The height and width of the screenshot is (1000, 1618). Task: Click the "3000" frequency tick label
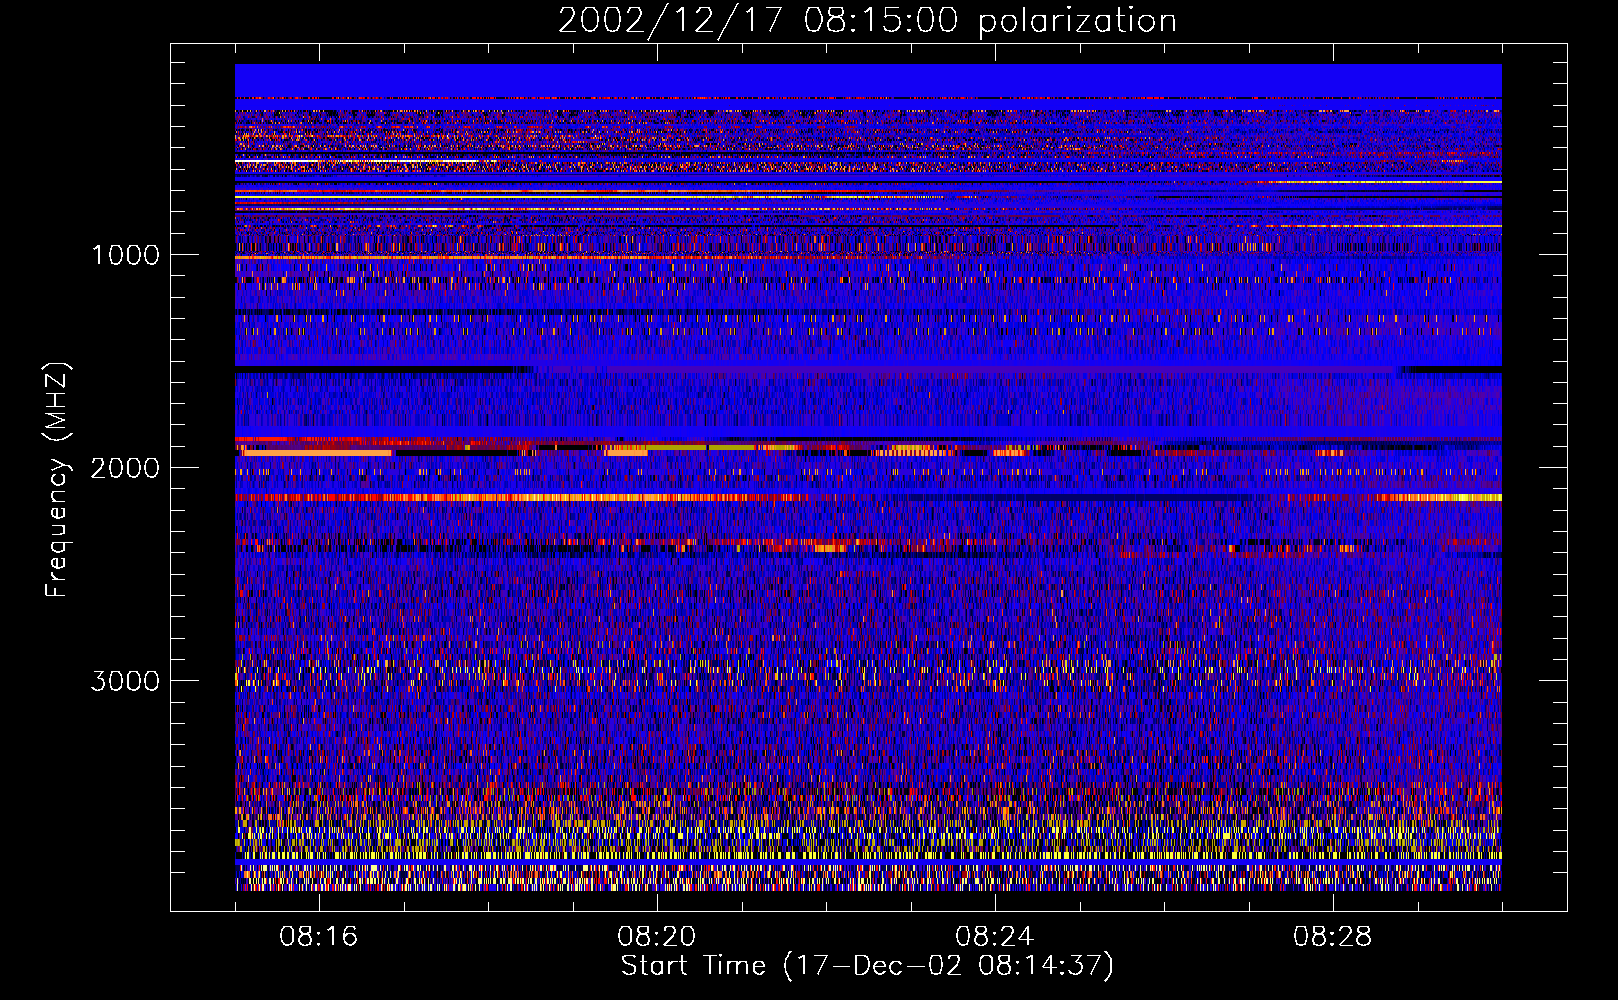pyautogui.click(x=125, y=681)
